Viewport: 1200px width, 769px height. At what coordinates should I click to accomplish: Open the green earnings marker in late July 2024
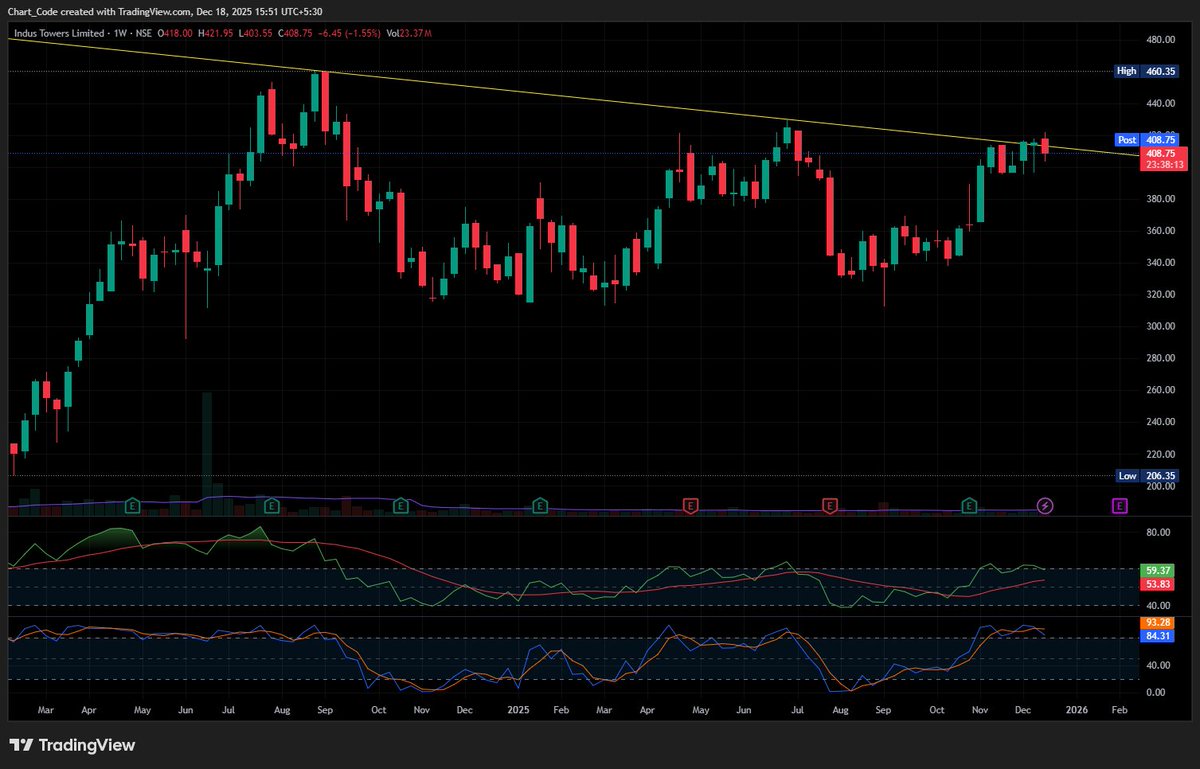coord(271,506)
